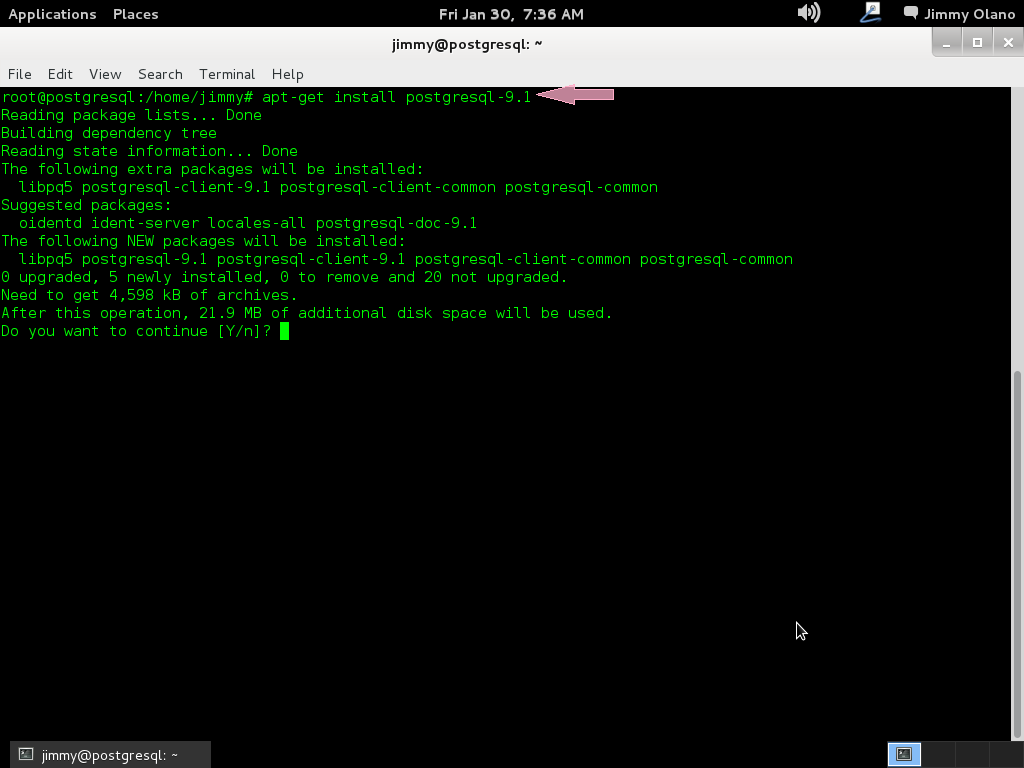Open the Search menu
This screenshot has width=1024, height=768.
[160, 74]
